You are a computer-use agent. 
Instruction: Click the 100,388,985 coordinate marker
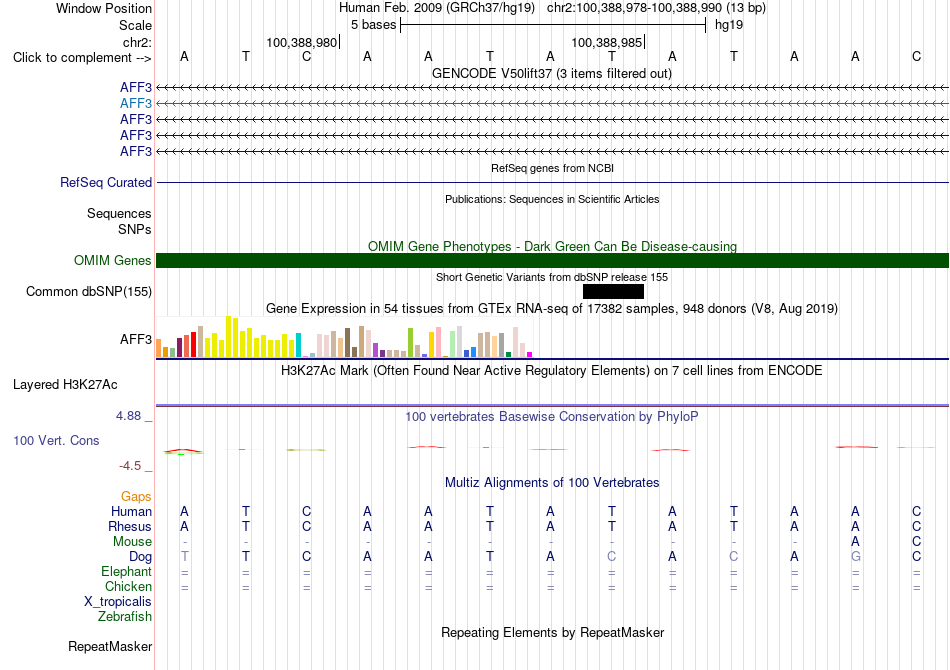(x=607, y=42)
